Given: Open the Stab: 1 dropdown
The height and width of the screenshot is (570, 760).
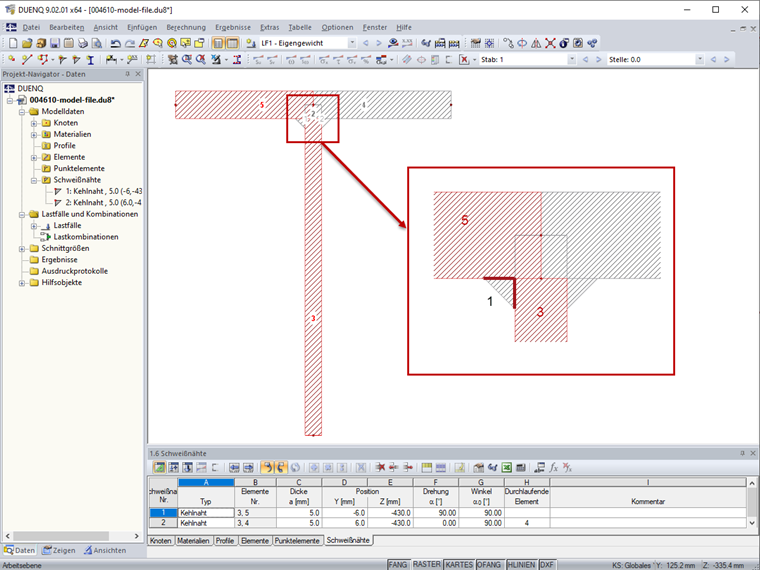Looking at the screenshot, I should coord(572,60).
